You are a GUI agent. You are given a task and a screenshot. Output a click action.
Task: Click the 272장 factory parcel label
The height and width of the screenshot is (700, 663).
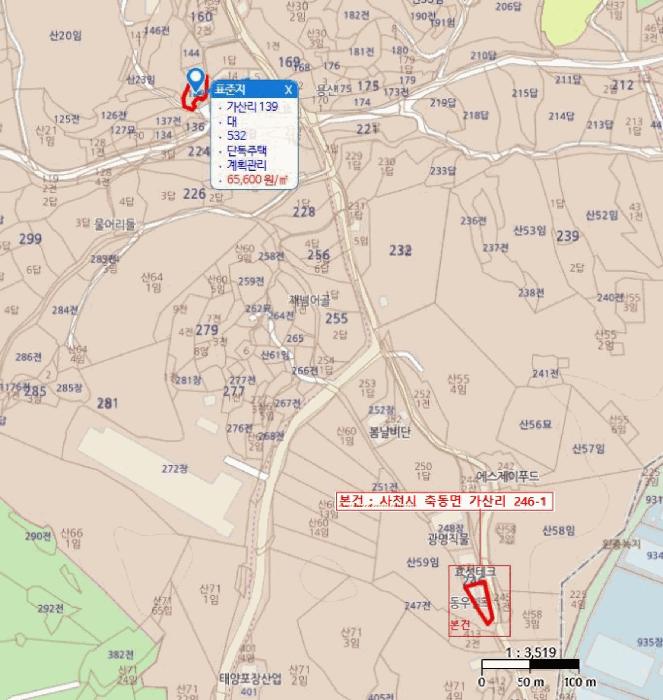click(175, 469)
